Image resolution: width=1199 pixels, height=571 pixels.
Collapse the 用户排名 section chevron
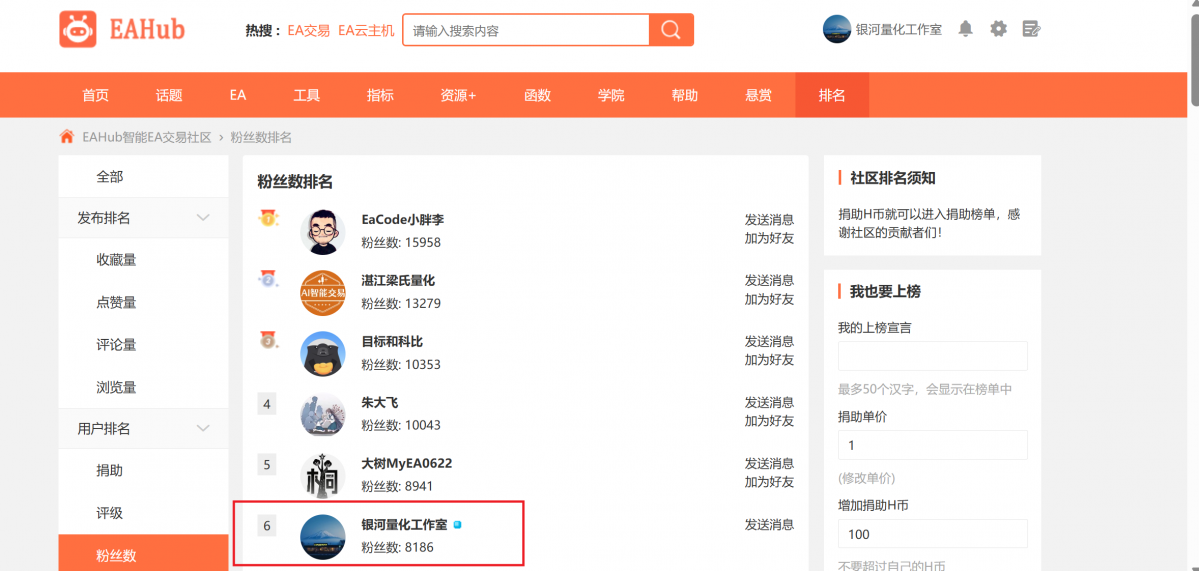[203, 429]
